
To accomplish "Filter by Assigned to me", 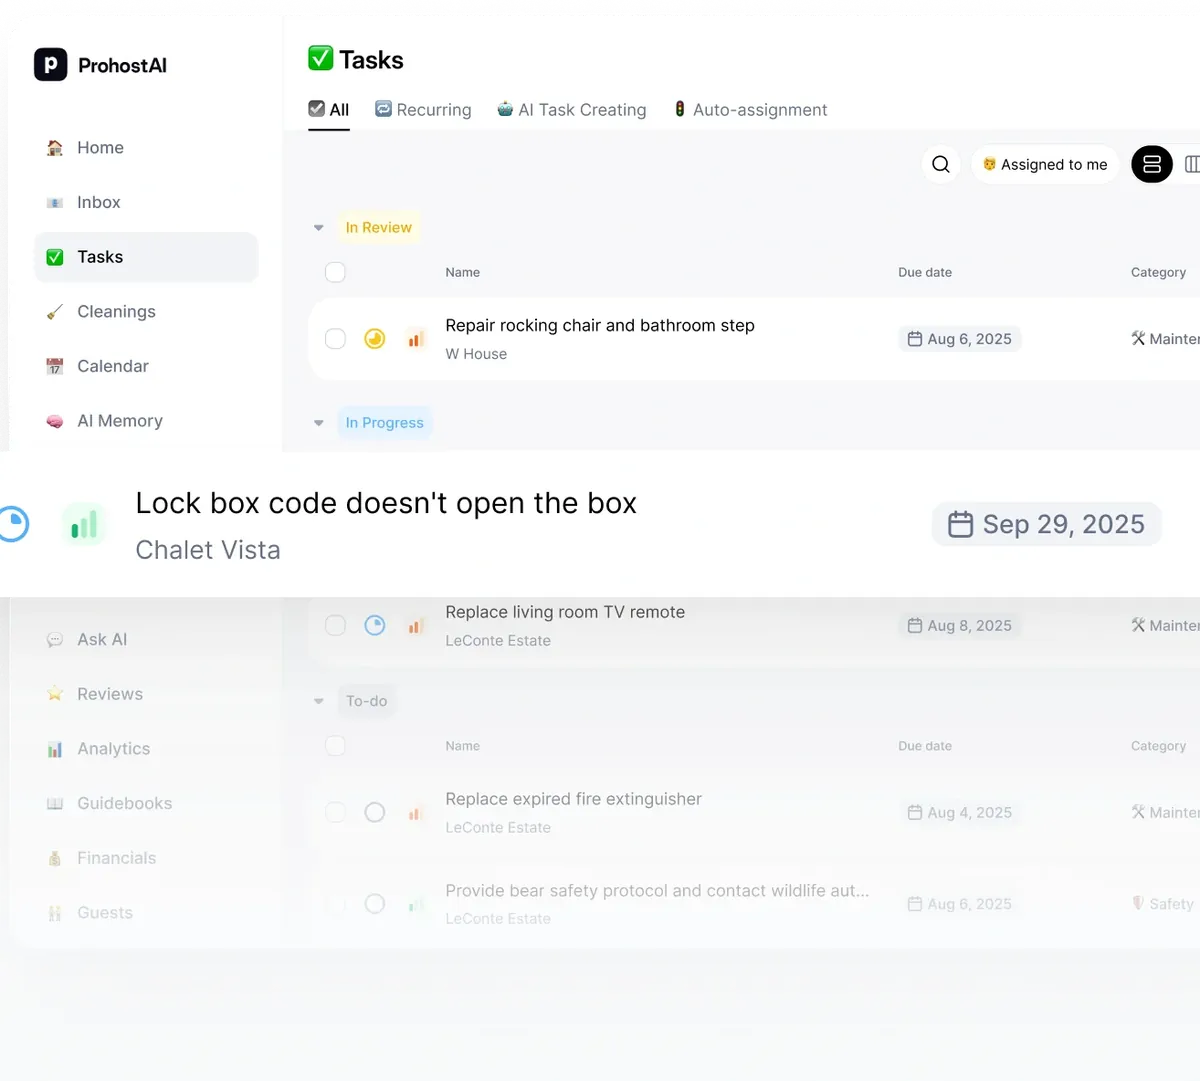I will click(x=1045, y=164).
